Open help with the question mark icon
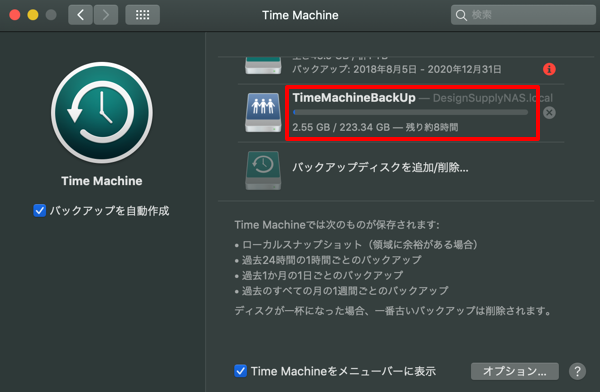This screenshot has height=392, width=600. tap(577, 371)
